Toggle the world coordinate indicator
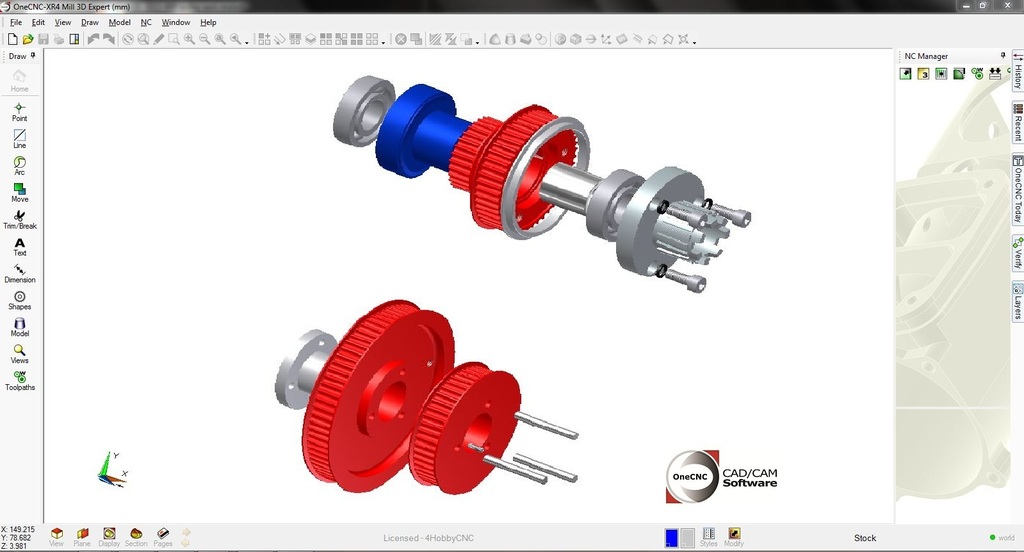The image size is (1024, 552). [x=1001, y=538]
